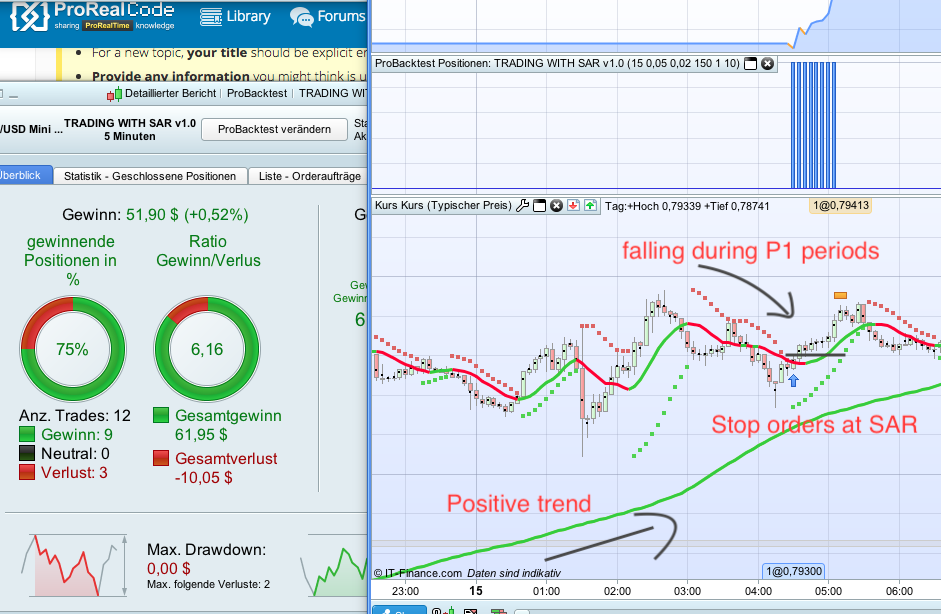Viewport: 941px width, 614px height.
Task: Close the ProBacktest Positionen panel
Action: pos(768,64)
